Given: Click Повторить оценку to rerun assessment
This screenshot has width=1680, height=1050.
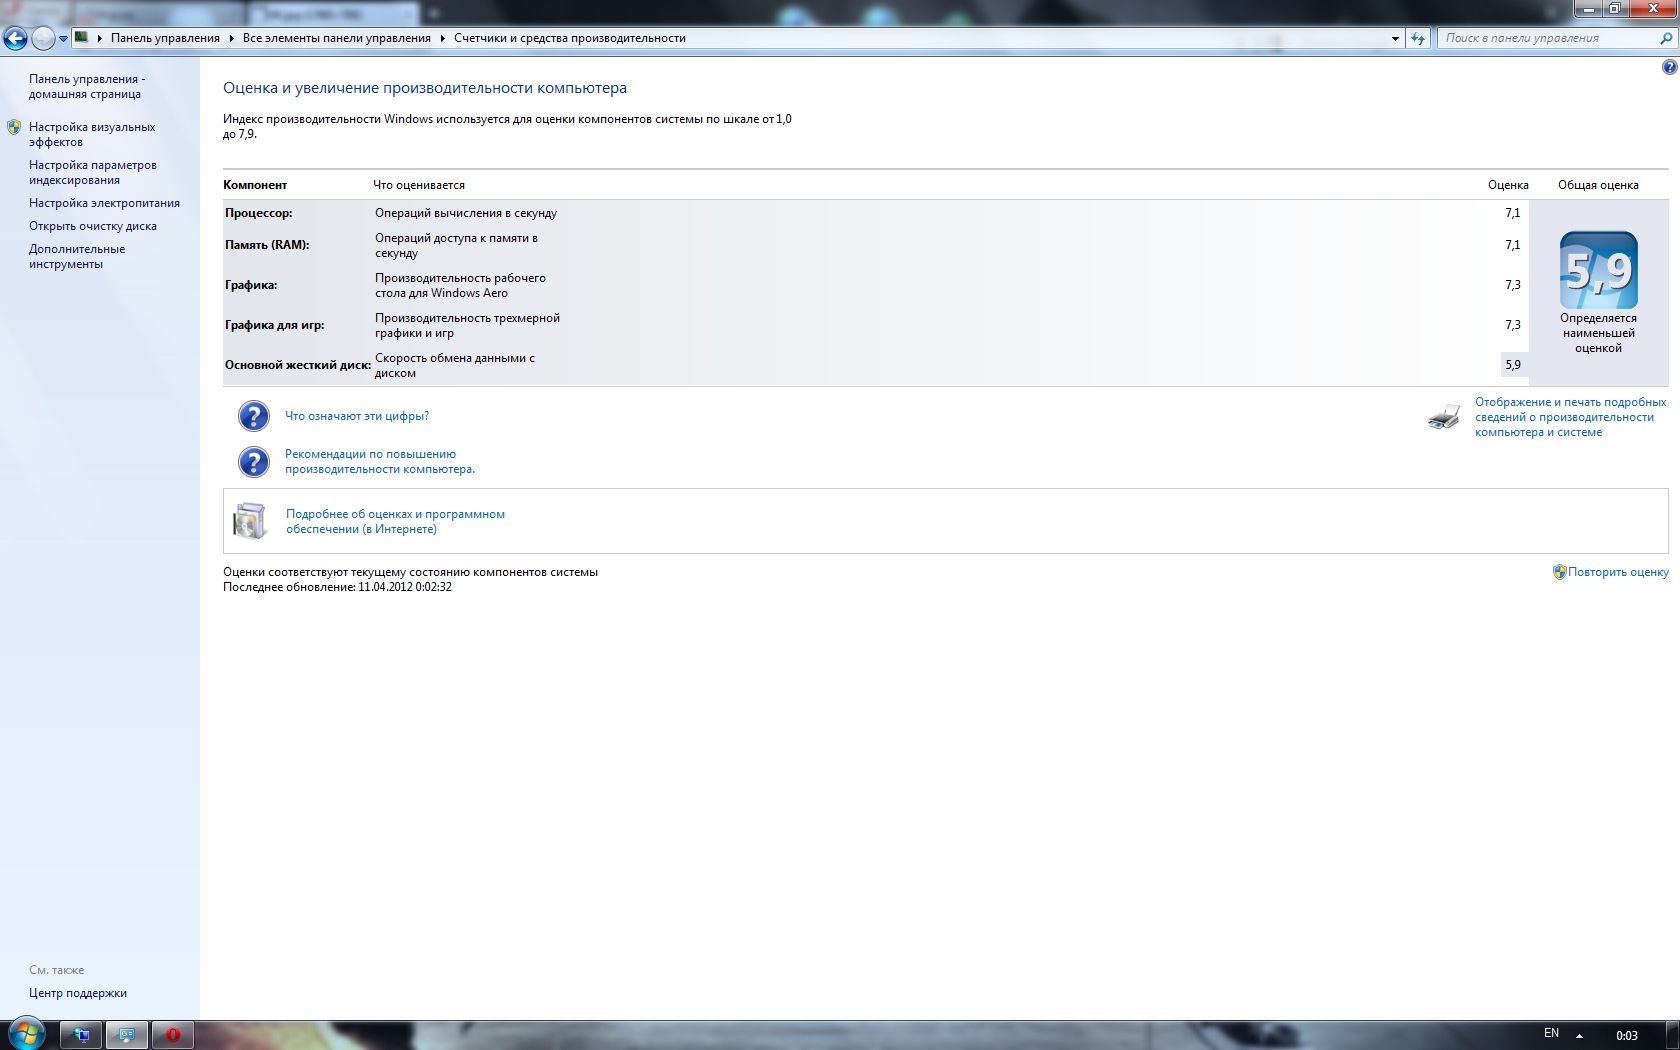Looking at the screenshot, I should tap(1618, 572).
